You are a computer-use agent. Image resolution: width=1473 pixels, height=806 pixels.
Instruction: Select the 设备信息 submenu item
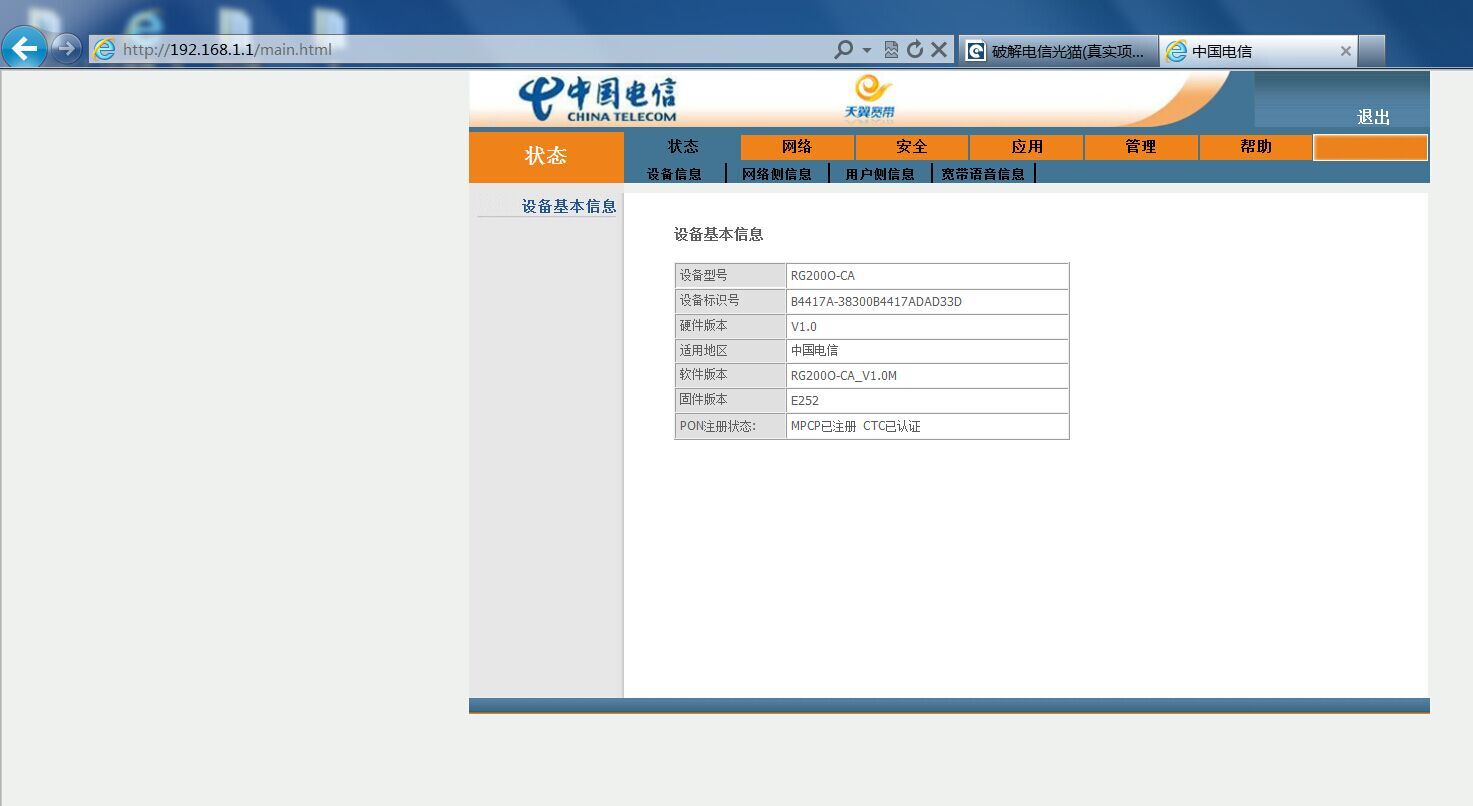(x=675, y=174)
